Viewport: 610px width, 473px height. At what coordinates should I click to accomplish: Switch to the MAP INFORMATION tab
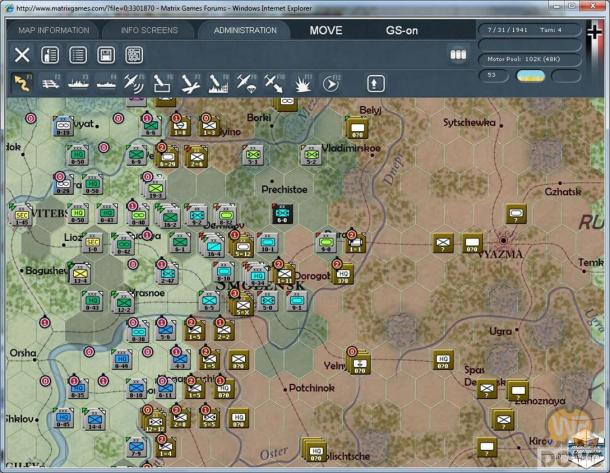coord(54,30)
